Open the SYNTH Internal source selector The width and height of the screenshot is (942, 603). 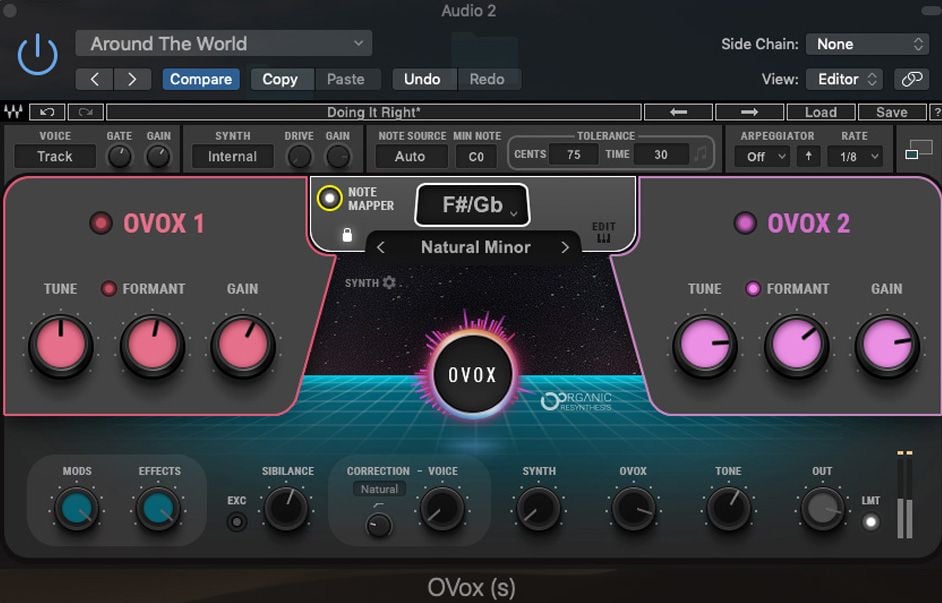pos(232,157)
